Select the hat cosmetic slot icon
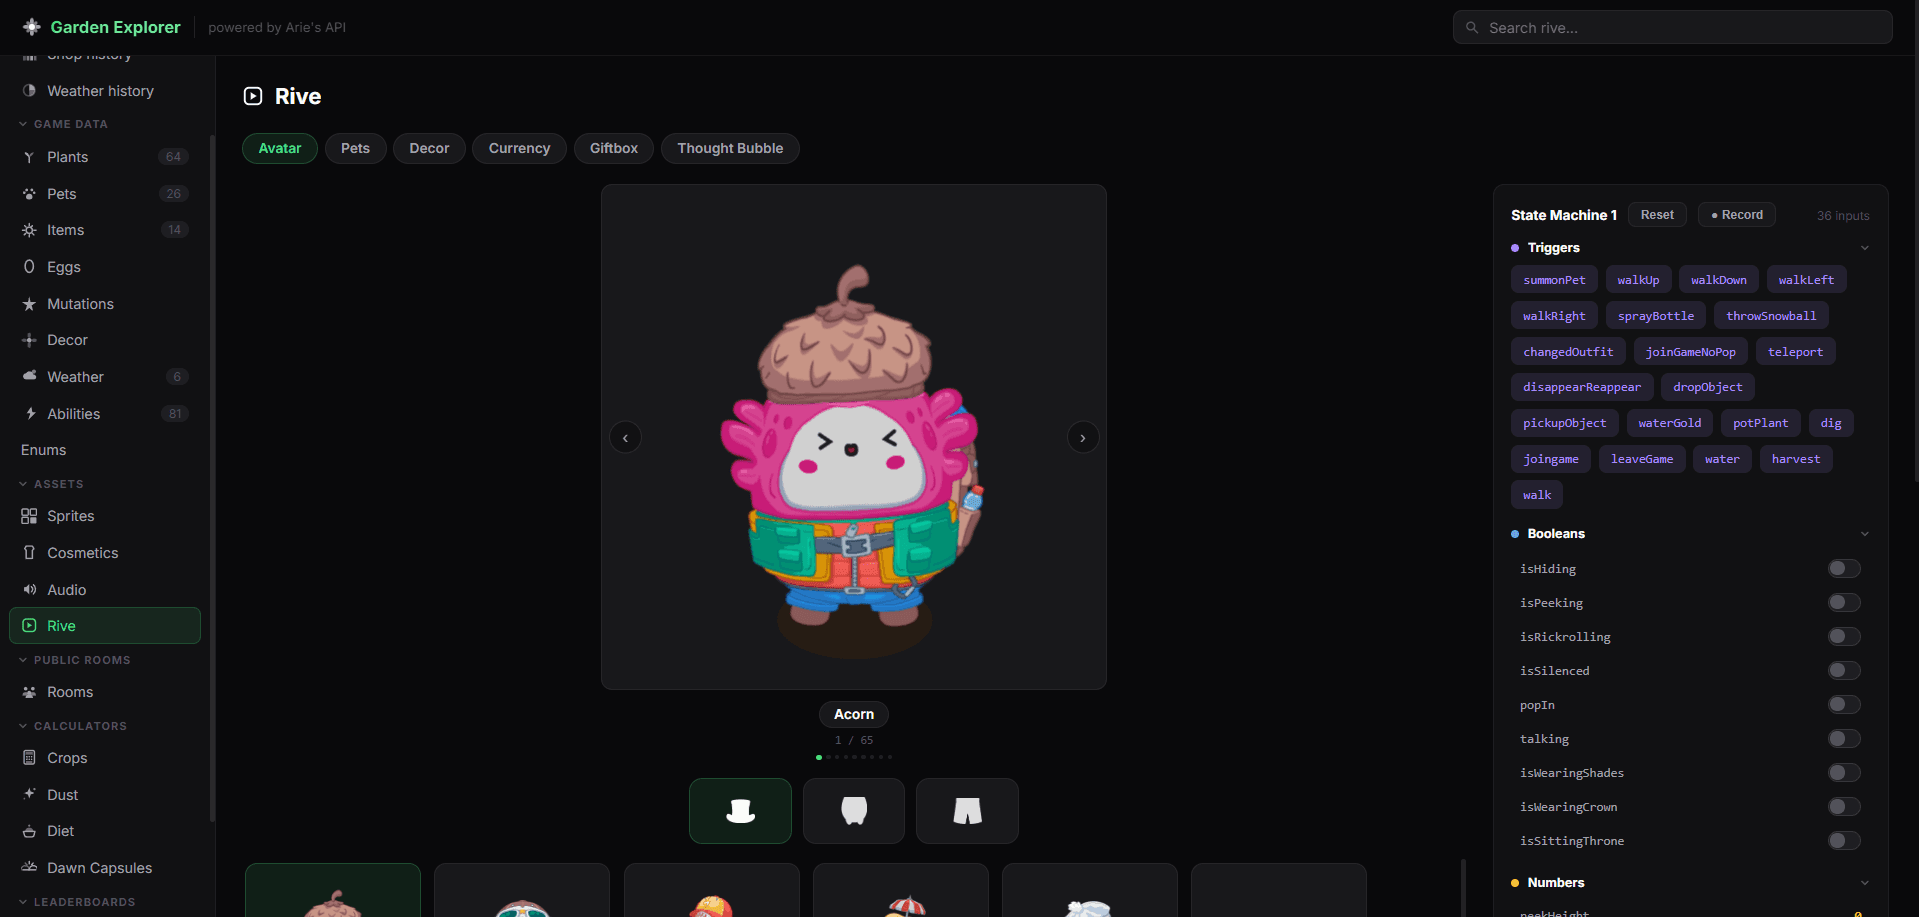Viewport: 1919px width, 917px height. (740, 811)
